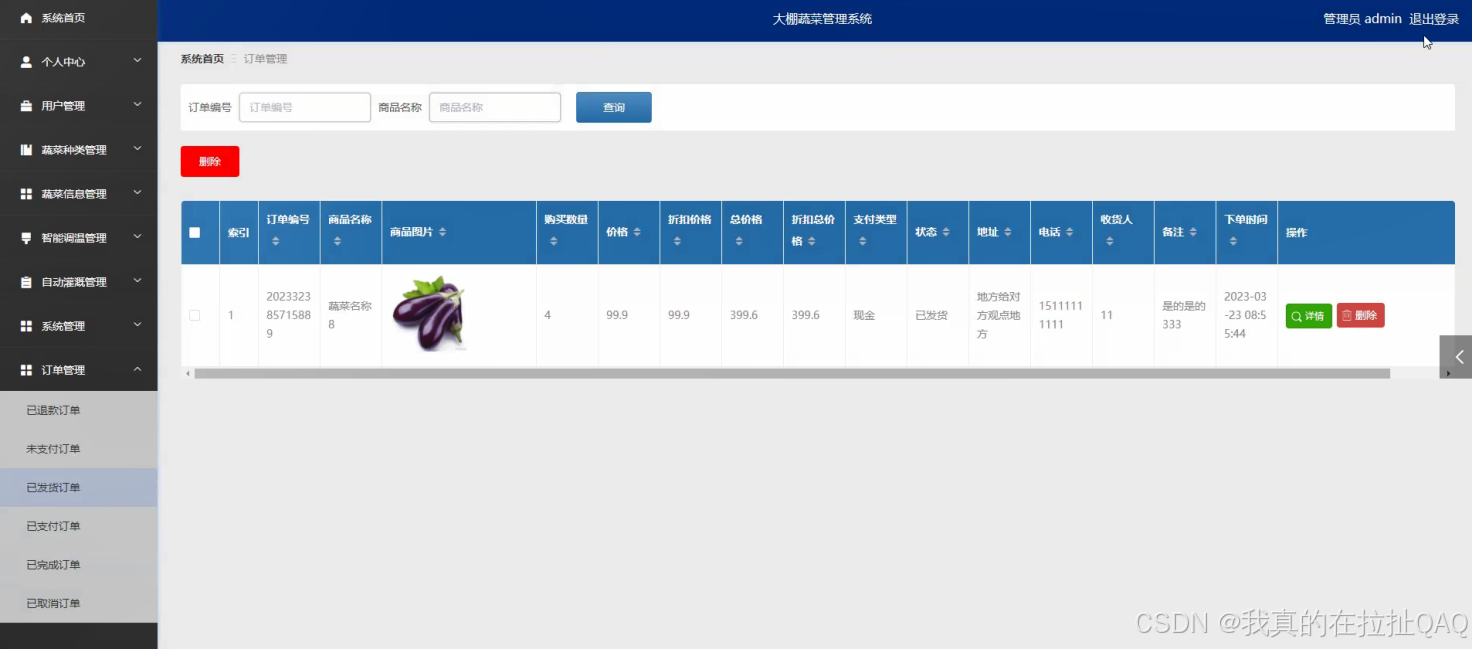The image size is (1472, 649).
Task: Click 退出登录 link in header
Action: click(1434, 19)
